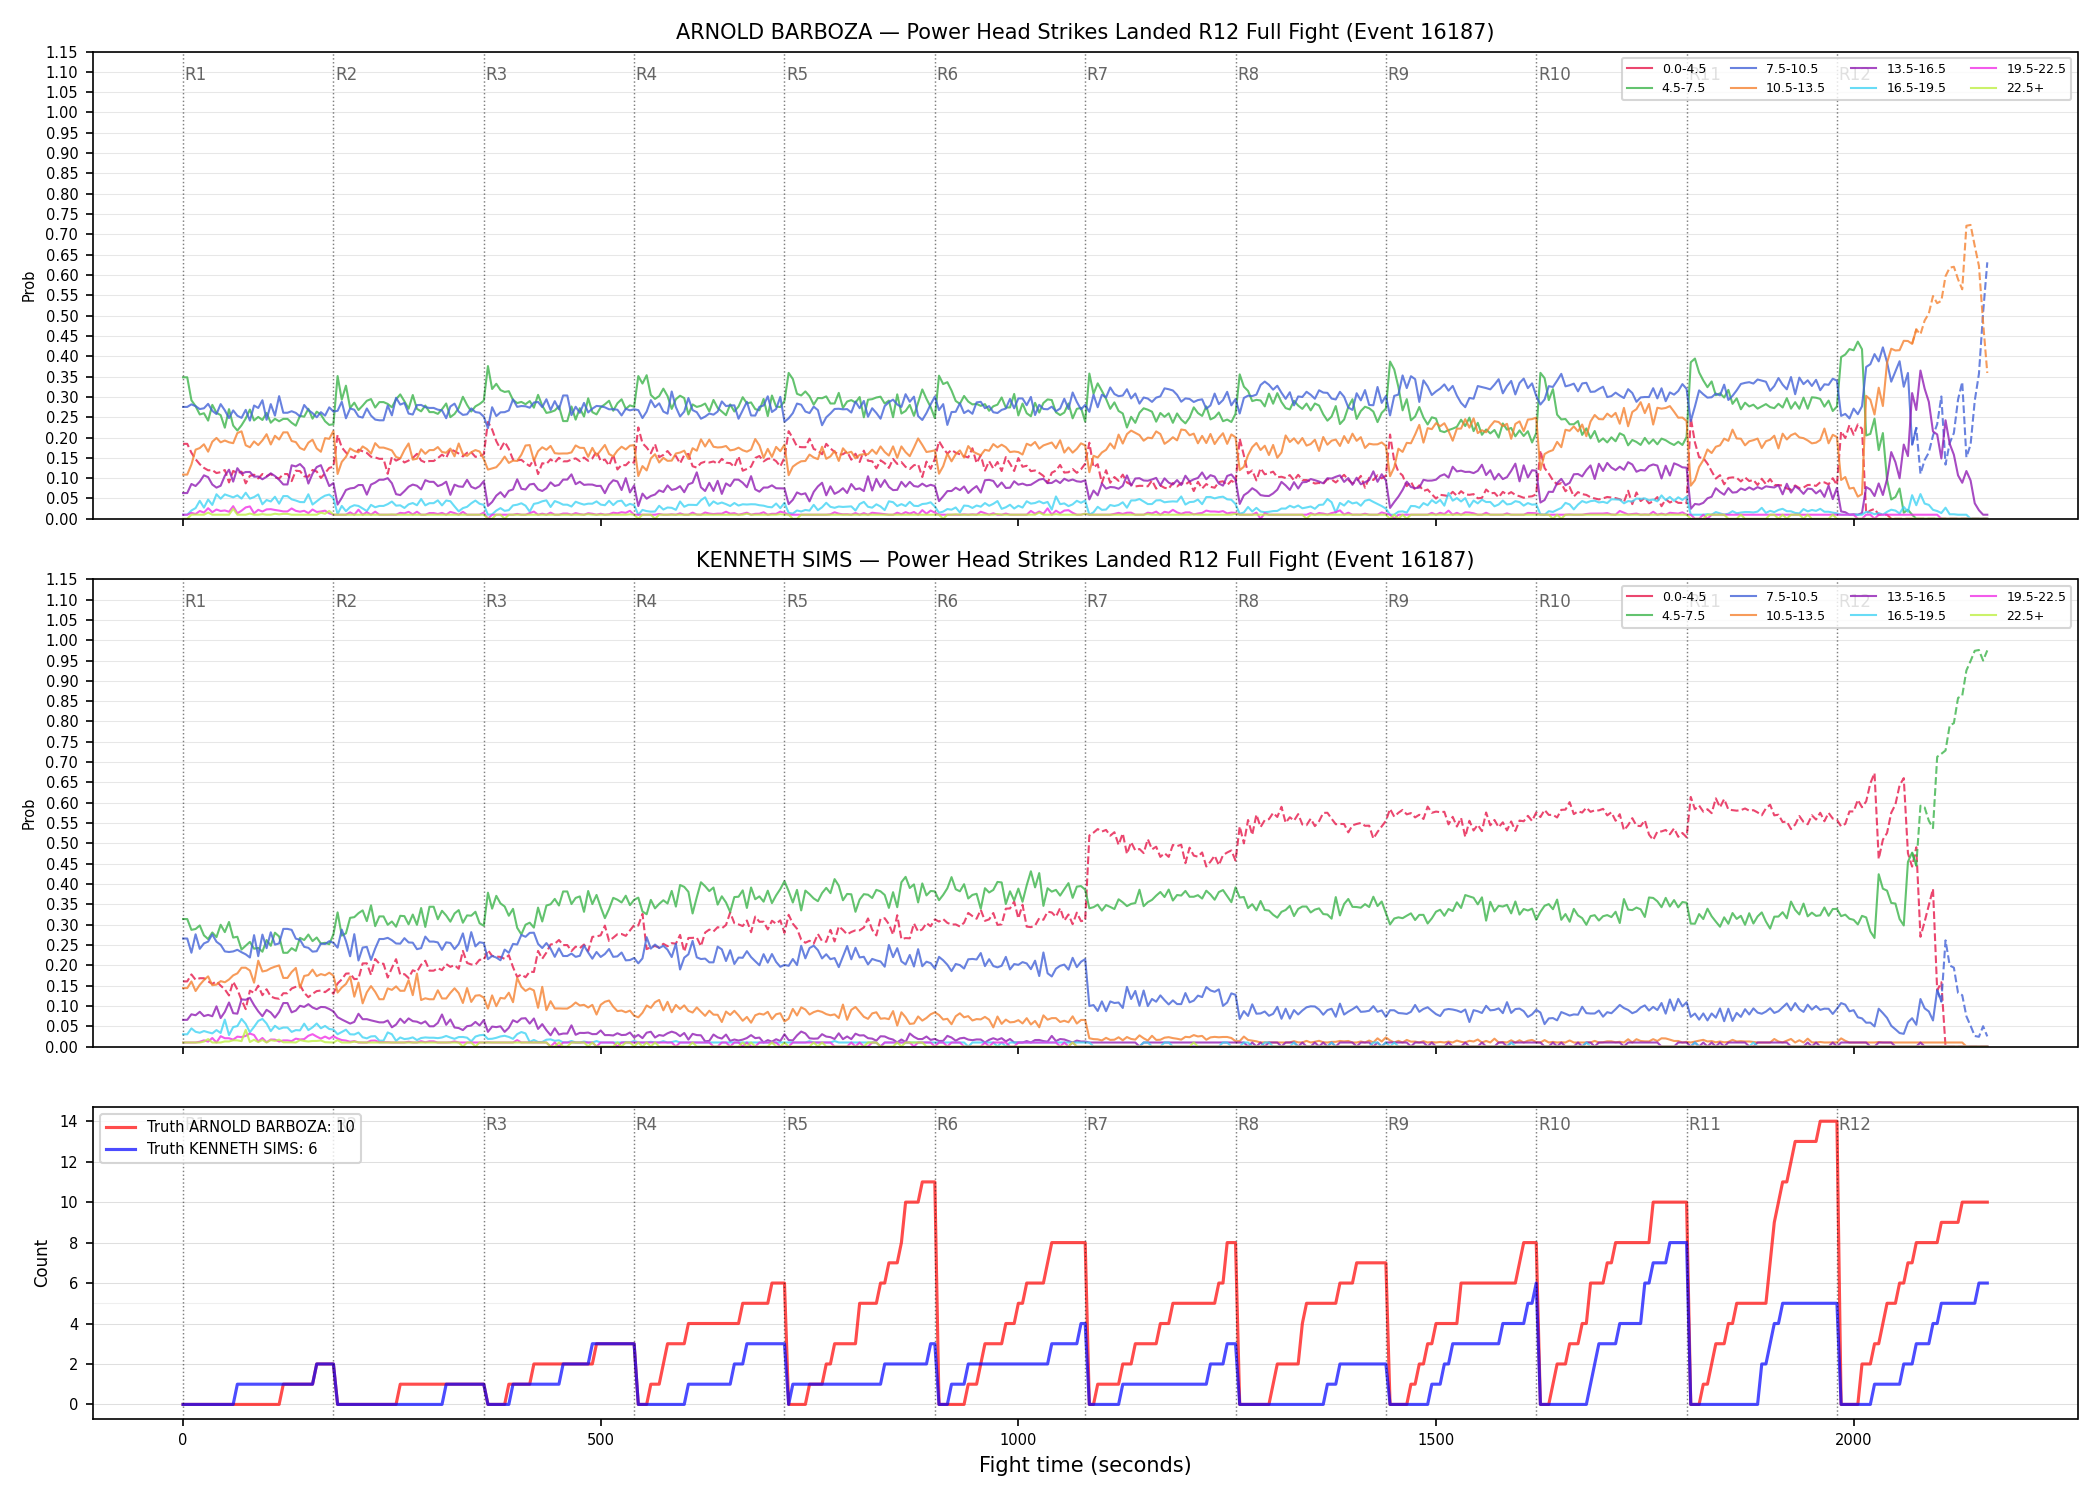Select '0.0-4.5' legend entry in Barboza chart

(x=1667, y=69)
